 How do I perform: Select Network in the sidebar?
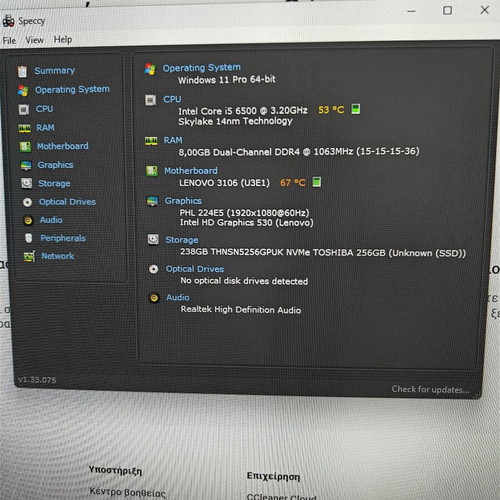coord(58,256)
